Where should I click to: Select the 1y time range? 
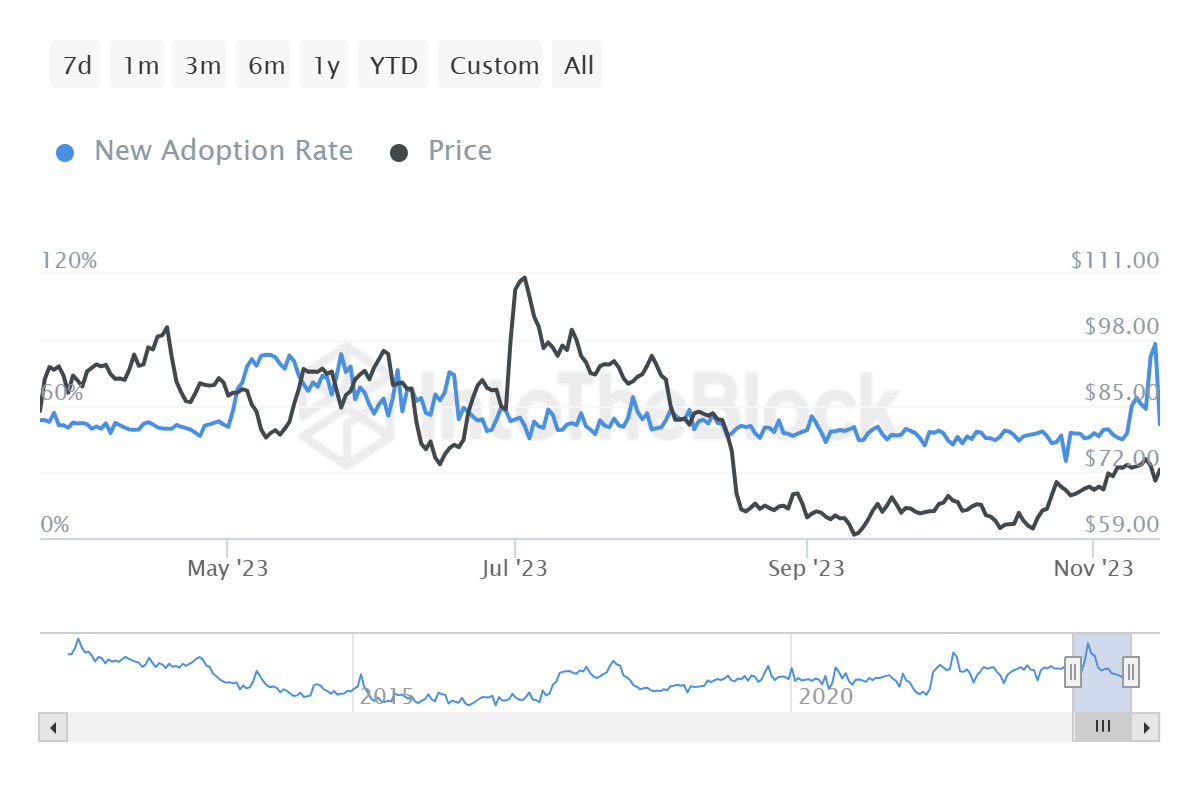coord(324,64)
